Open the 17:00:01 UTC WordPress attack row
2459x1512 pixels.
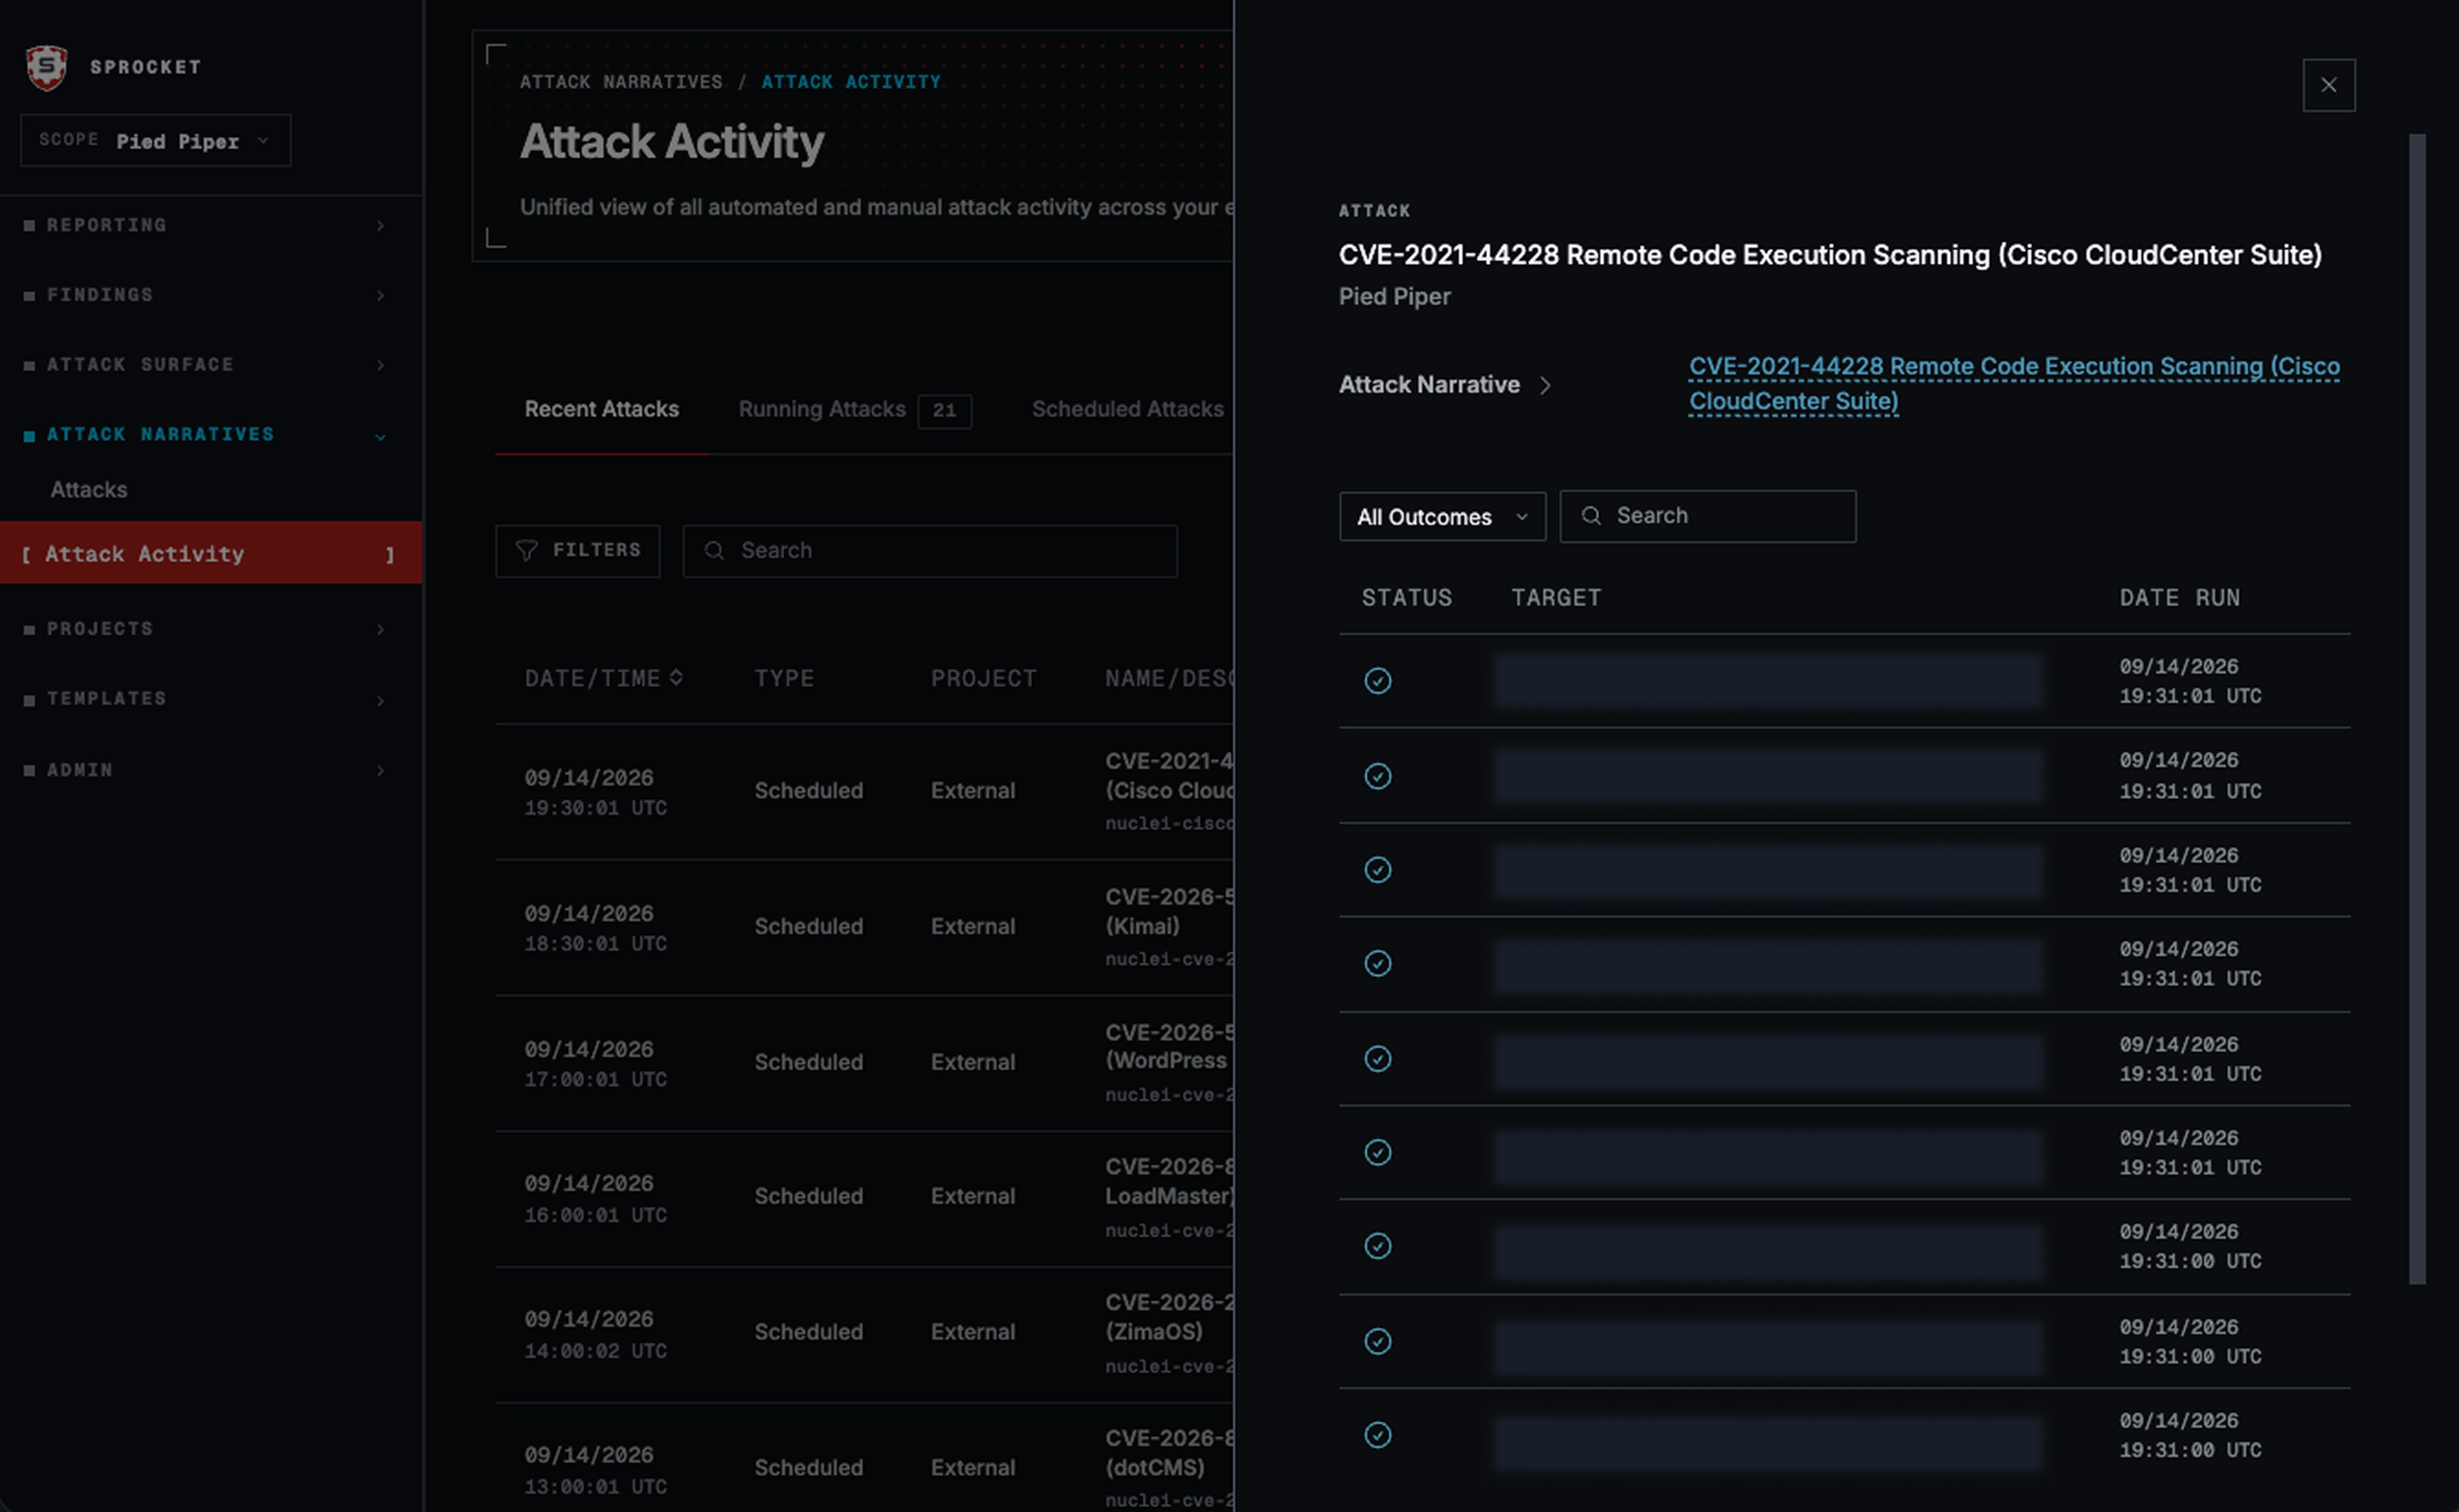pyautogui.click(x=864, y=1063)
